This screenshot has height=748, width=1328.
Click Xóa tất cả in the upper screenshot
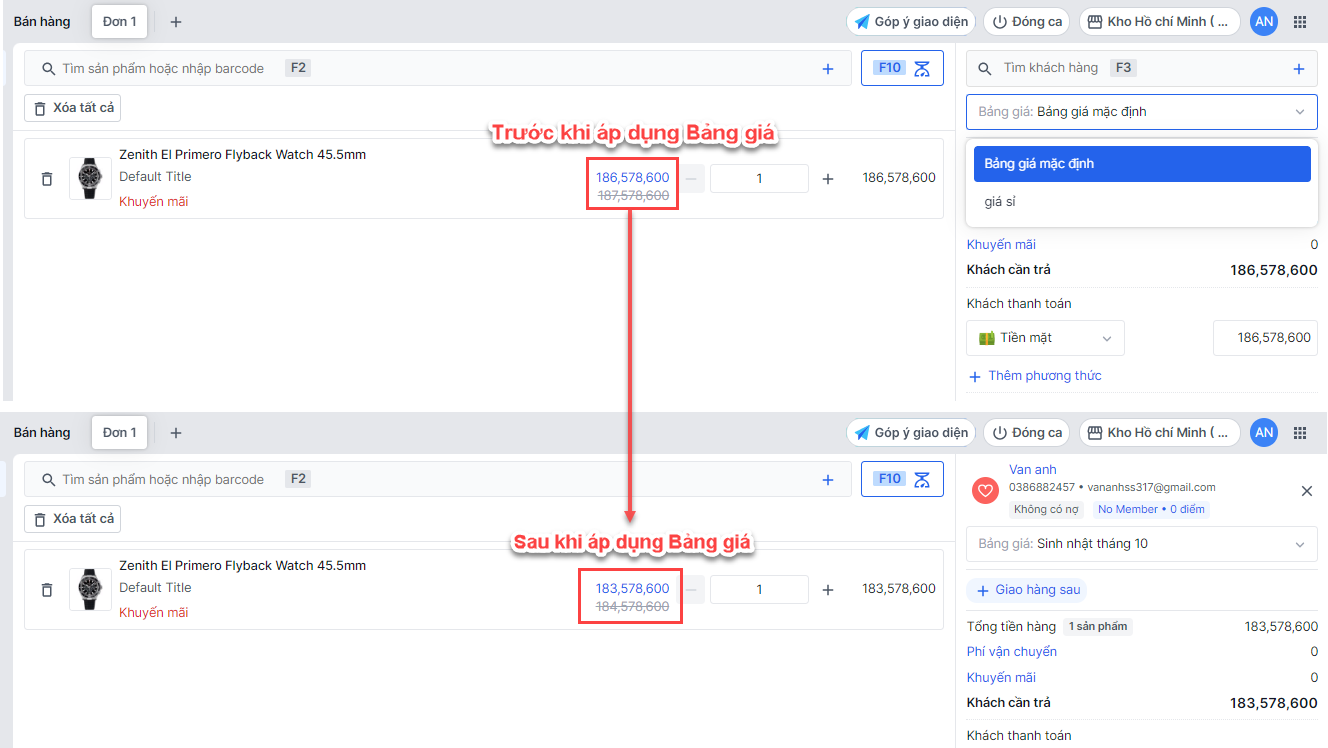point(73,108)
